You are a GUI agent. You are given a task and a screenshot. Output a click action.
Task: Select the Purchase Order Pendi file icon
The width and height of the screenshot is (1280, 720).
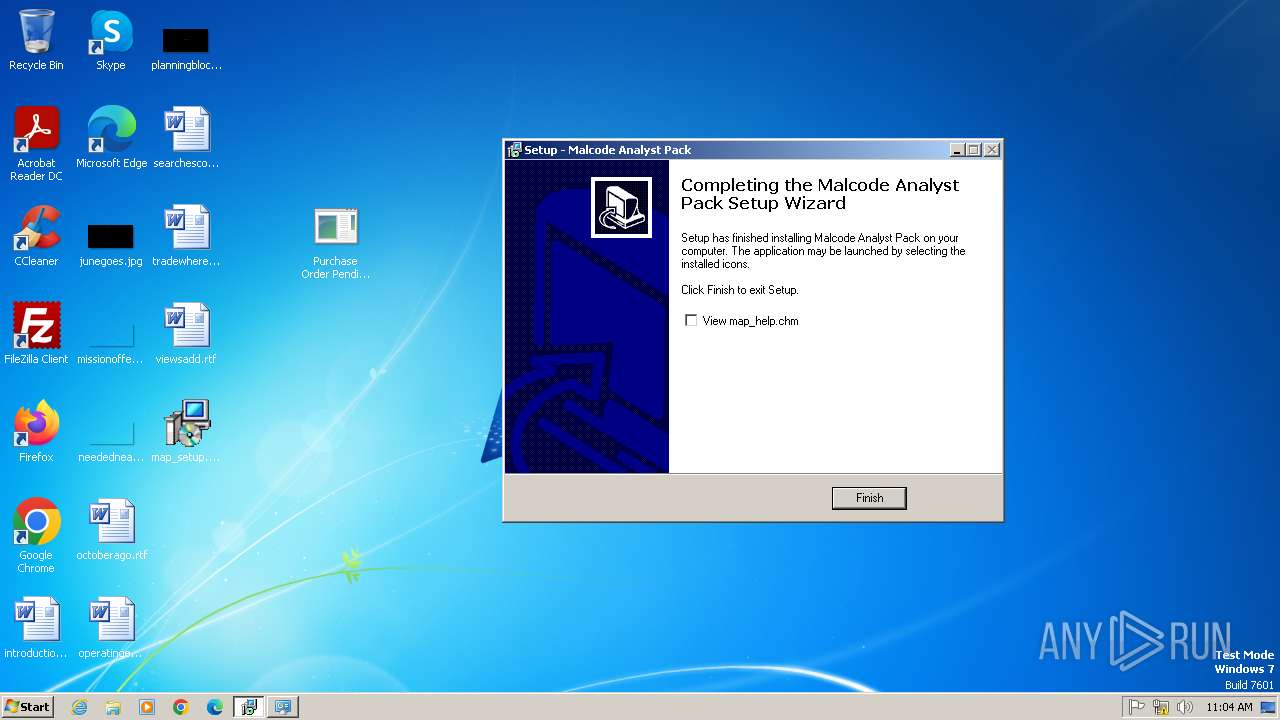click(335, 243)
